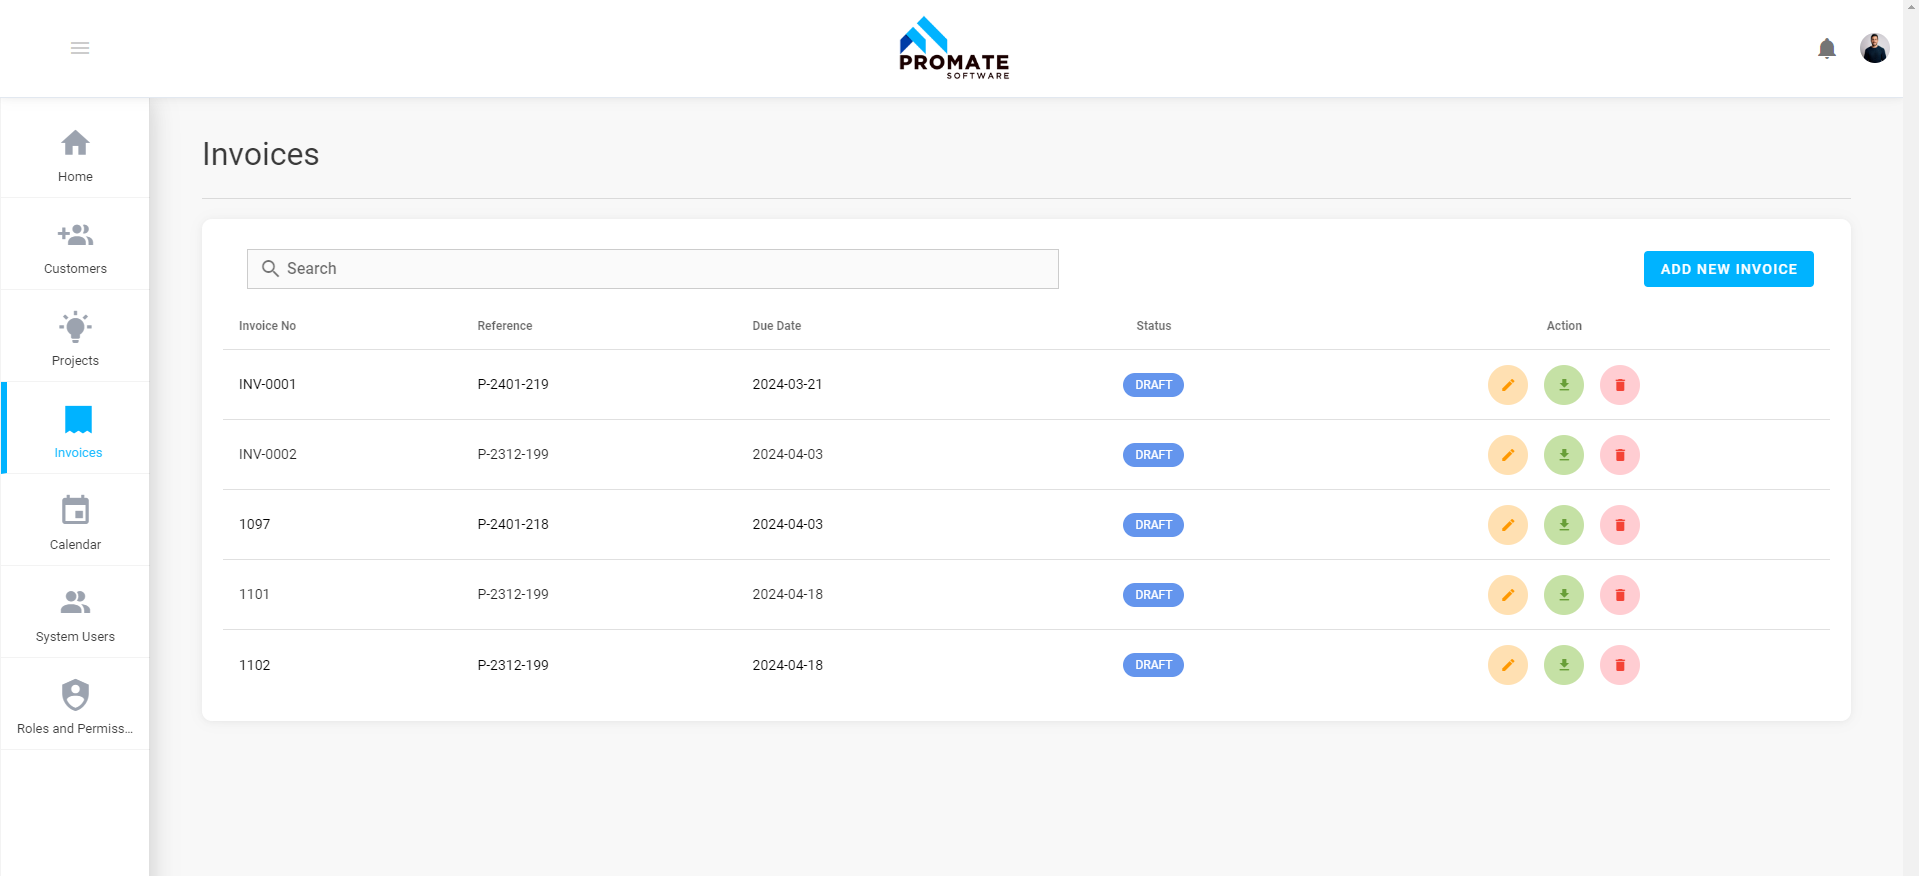Click the DRAFT status badge for INV-0002
The image size is (1919, 876).
(1153, 455)
